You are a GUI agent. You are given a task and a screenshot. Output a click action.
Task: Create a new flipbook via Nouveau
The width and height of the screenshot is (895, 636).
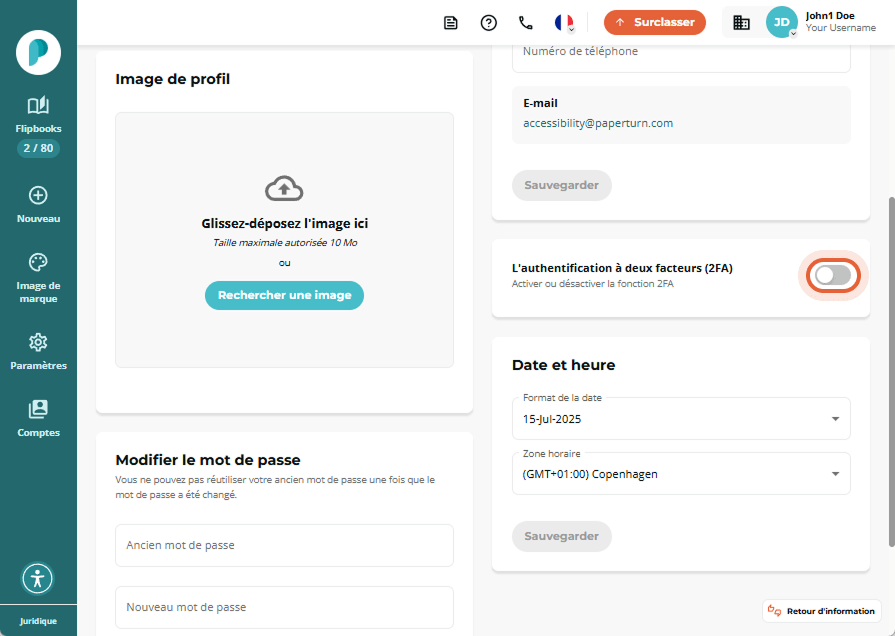(38, 205)
